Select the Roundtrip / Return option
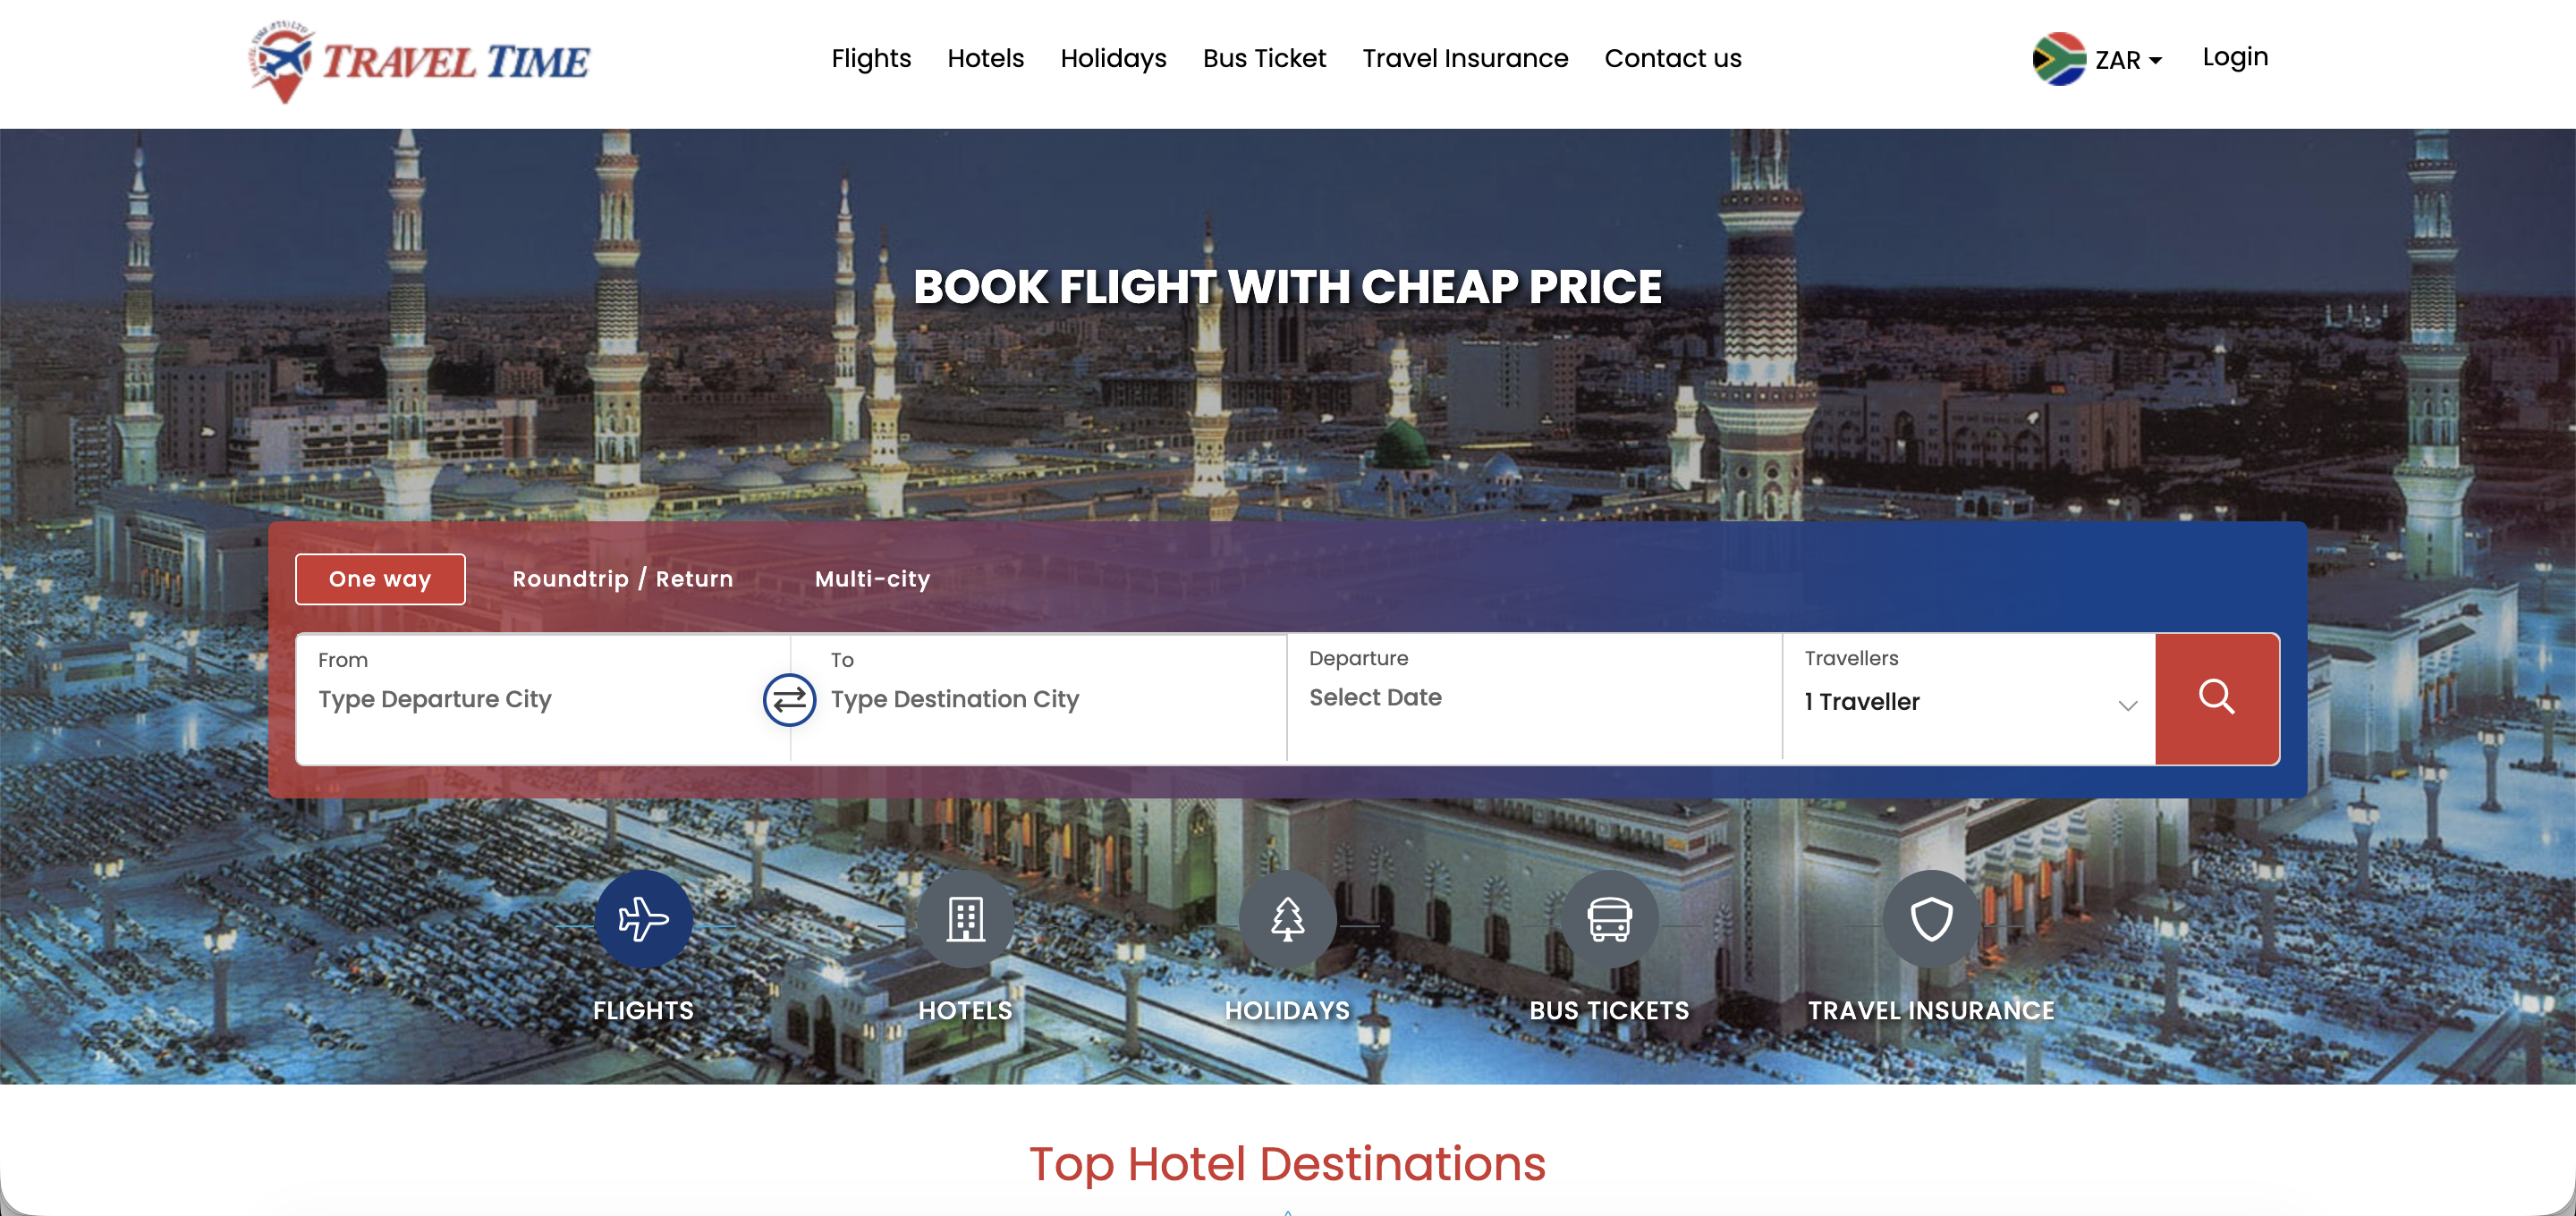The height and width of the screenshot is (1216, 2576). pos(622,579)
